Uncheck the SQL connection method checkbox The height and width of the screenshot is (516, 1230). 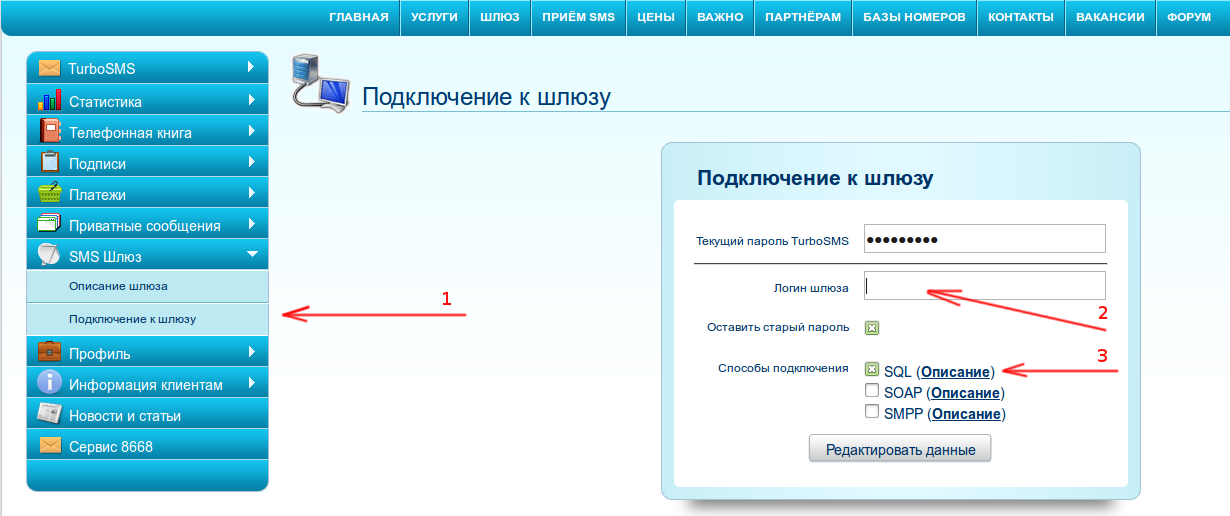tap(872, 370)
